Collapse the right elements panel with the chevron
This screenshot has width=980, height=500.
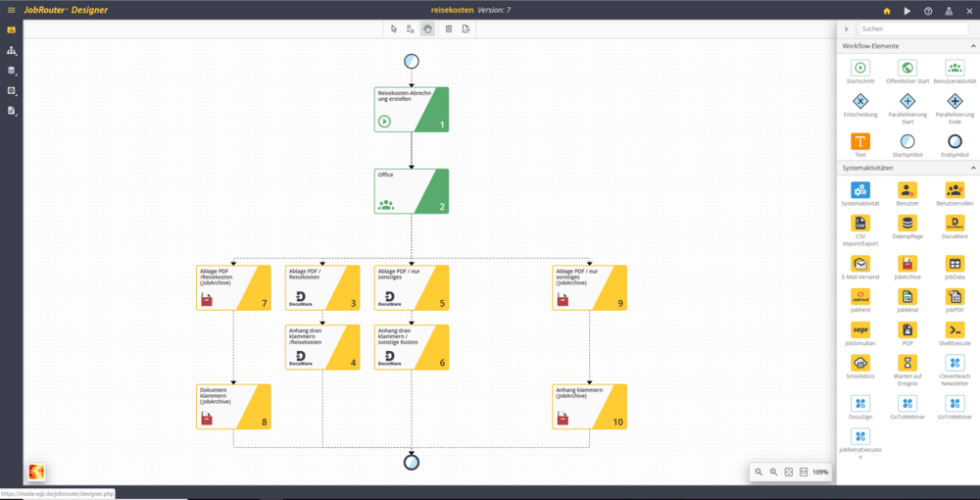846,29
